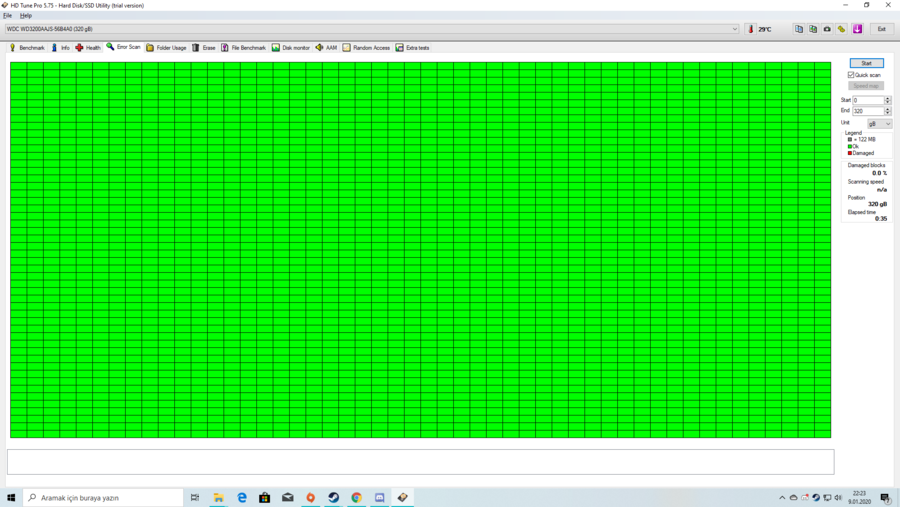Open Discord from the taskbar
This screenshot has width=900, height=507.
[379, 498]
